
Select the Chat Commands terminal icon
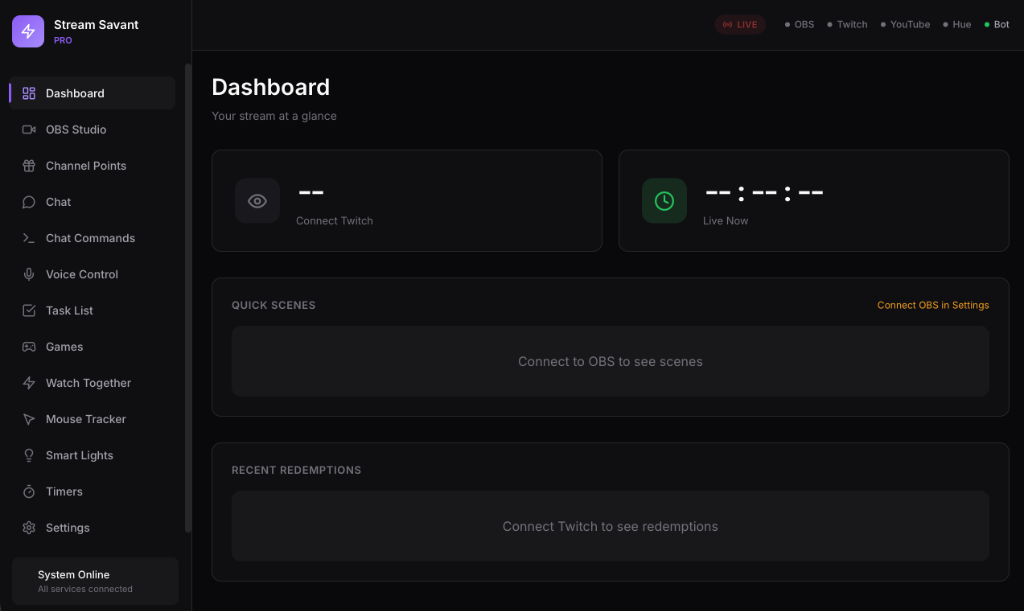tap(29, 238)
